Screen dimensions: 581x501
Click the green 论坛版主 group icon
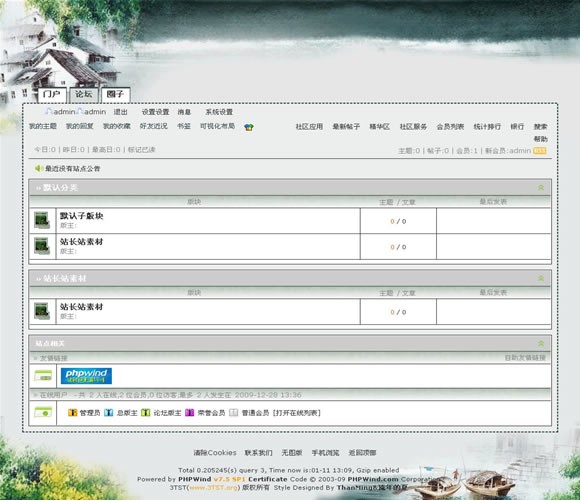point(146,412)
